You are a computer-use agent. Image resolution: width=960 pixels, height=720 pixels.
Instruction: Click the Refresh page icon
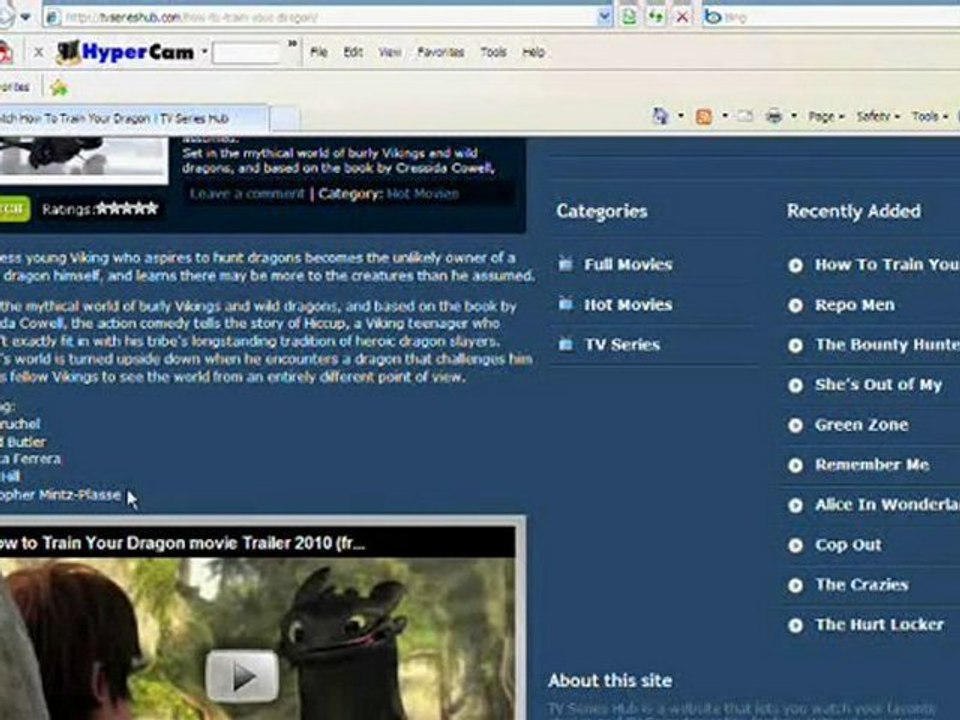click(x=656, y=17)
